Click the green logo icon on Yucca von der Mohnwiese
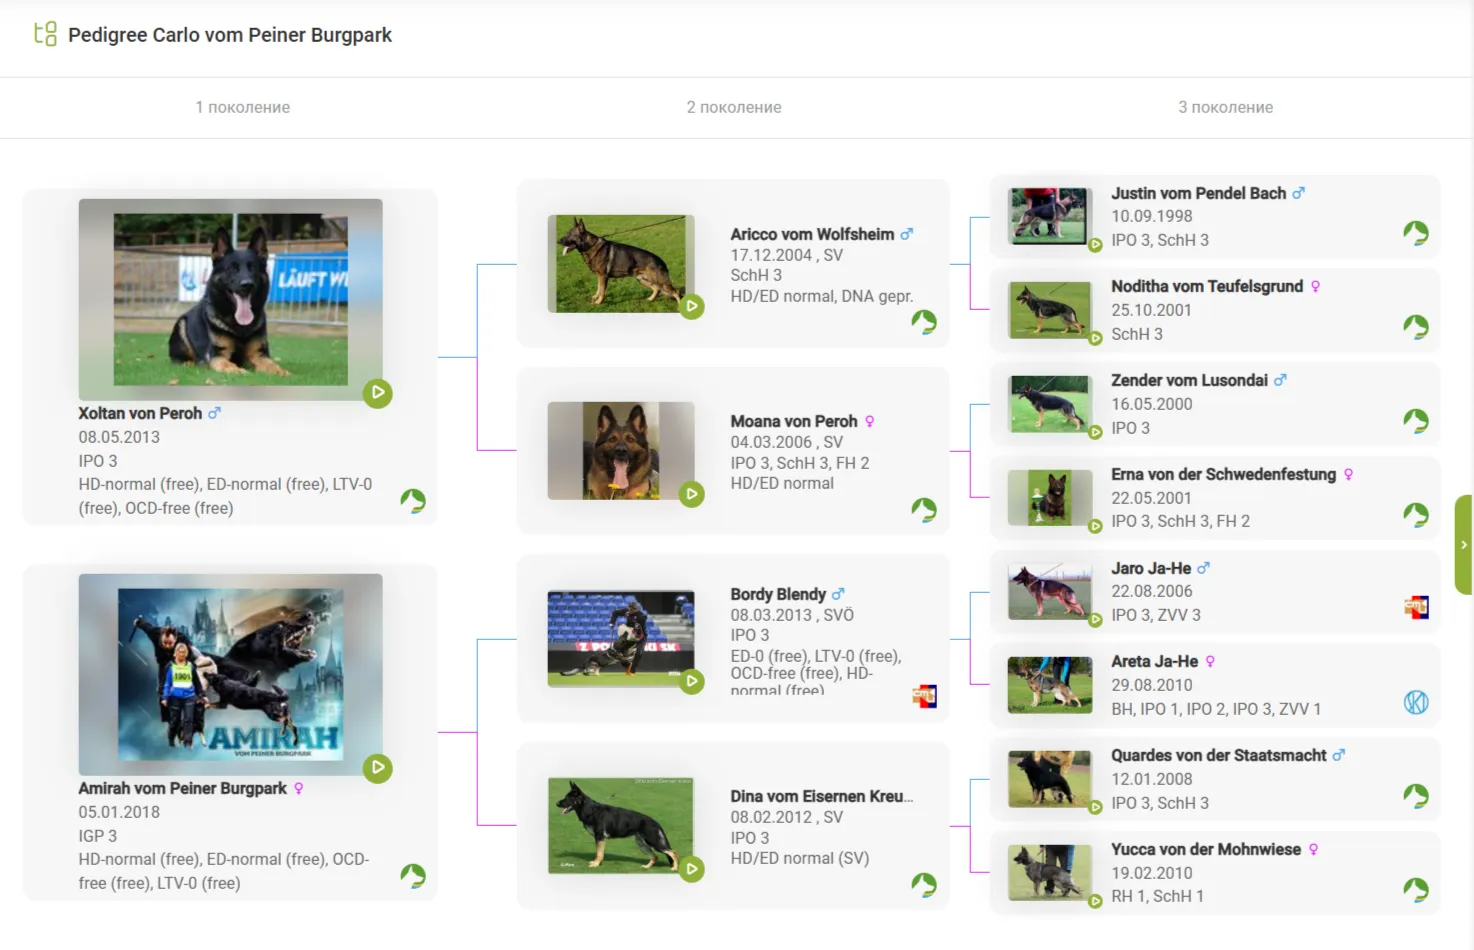The width and height of the screenshot is (1474, 950). coord(1416,889)
